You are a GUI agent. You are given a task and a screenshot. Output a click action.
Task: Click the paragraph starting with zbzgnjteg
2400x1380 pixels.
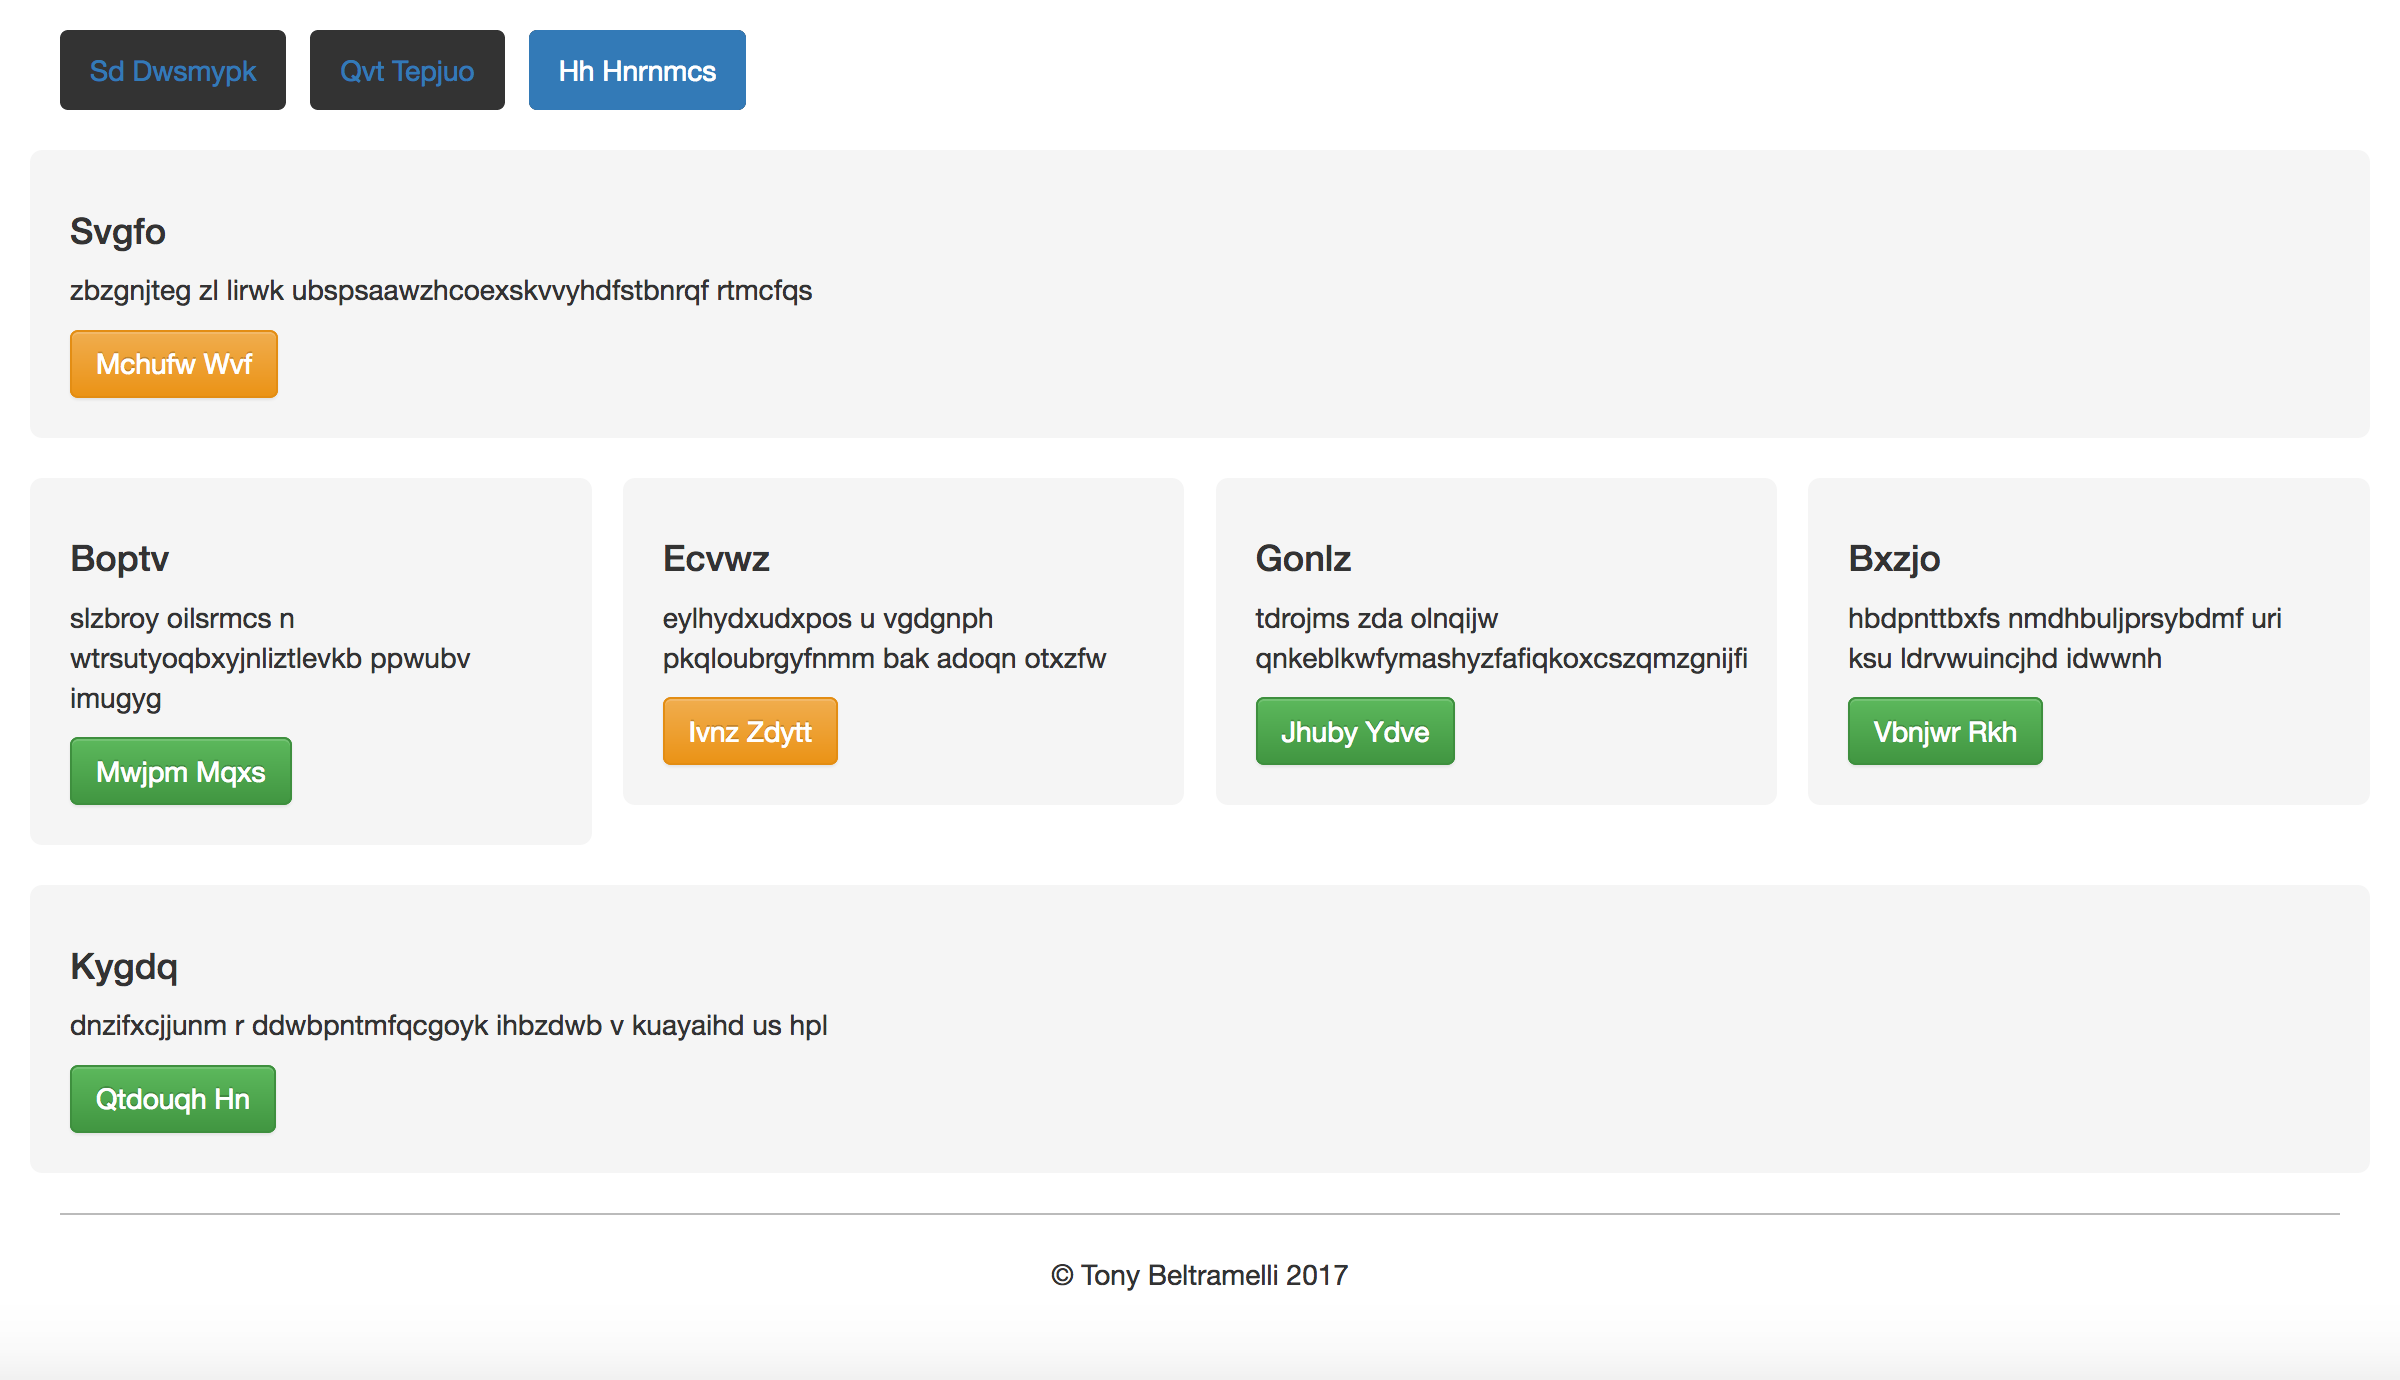click(441, 291)
